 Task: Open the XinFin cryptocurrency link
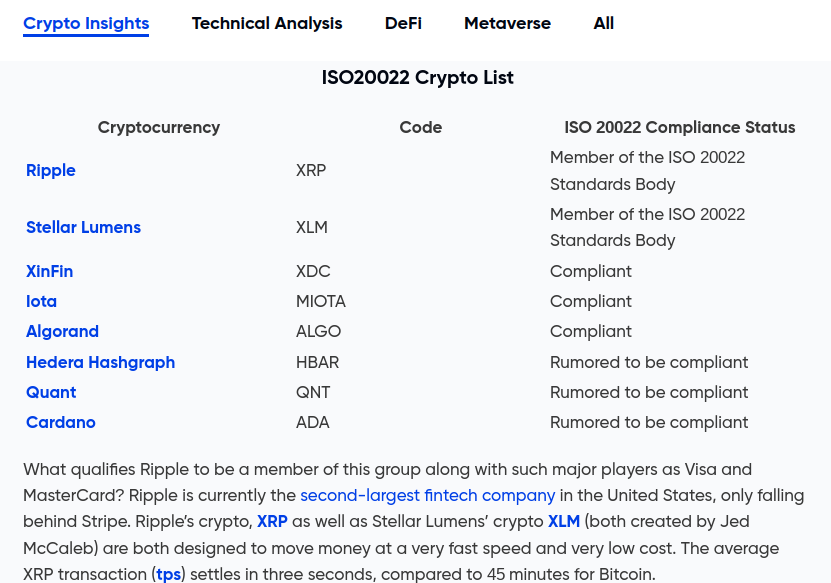tap(49, 271)
